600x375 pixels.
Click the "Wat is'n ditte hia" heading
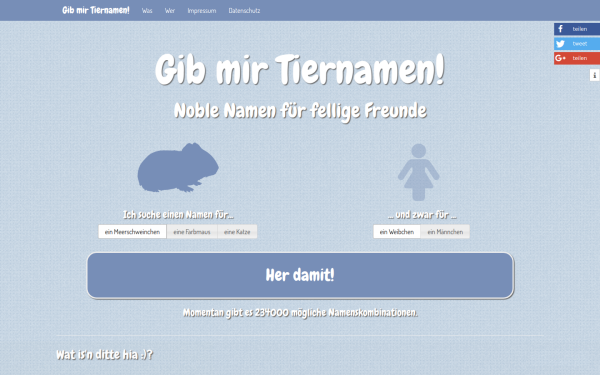[104, 355]
